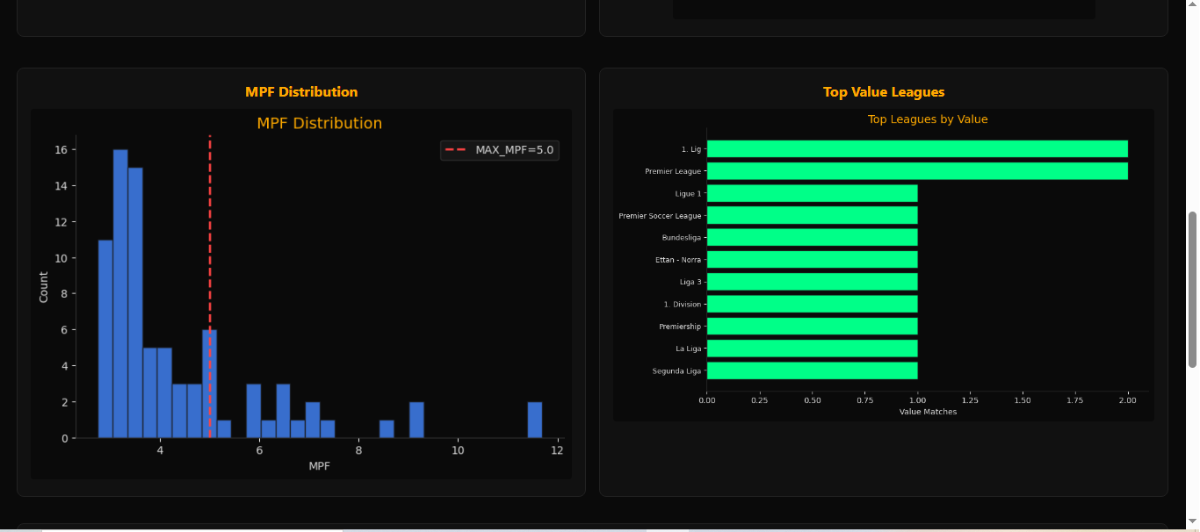This screenshot has height=532, width=1200.
Task: Click the "Top Leagues by Value" chart title
Action: point(927,120)
